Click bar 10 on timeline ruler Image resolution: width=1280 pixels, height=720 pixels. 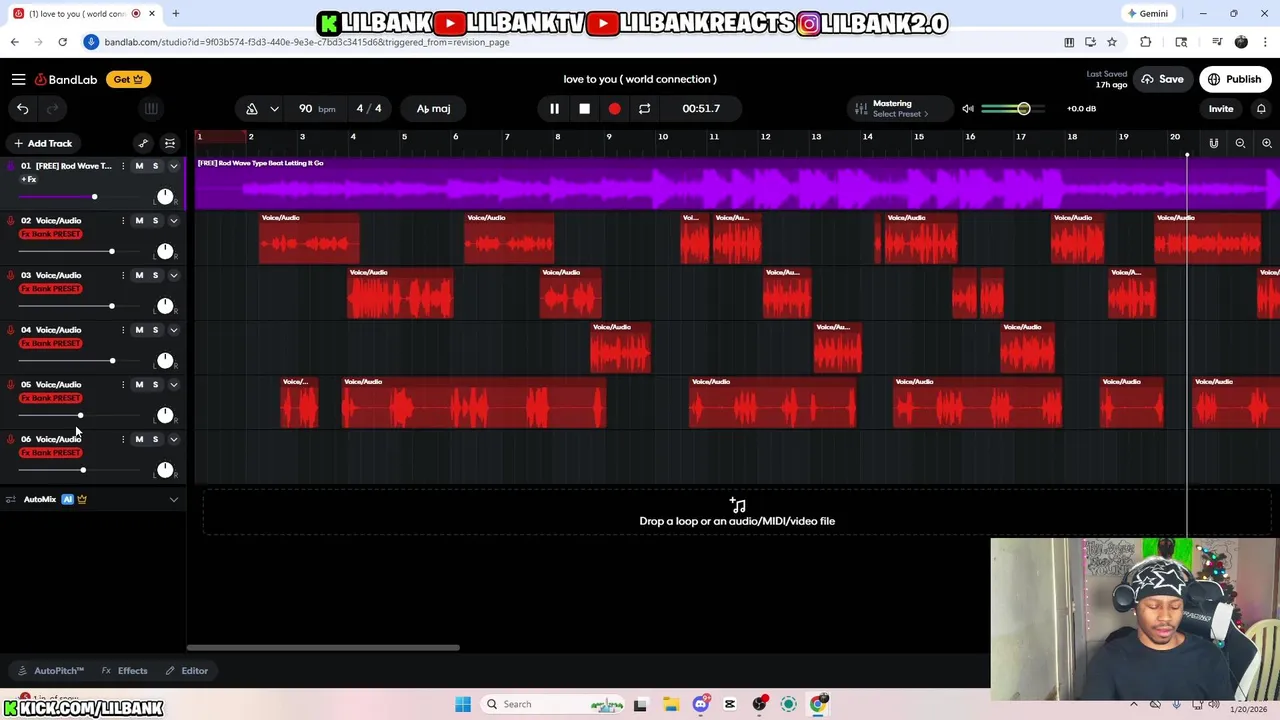[x=662, y=137]
